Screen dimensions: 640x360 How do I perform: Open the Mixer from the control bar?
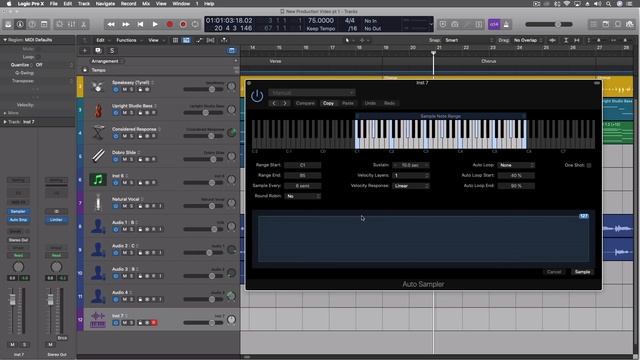[x=71, y=24]
